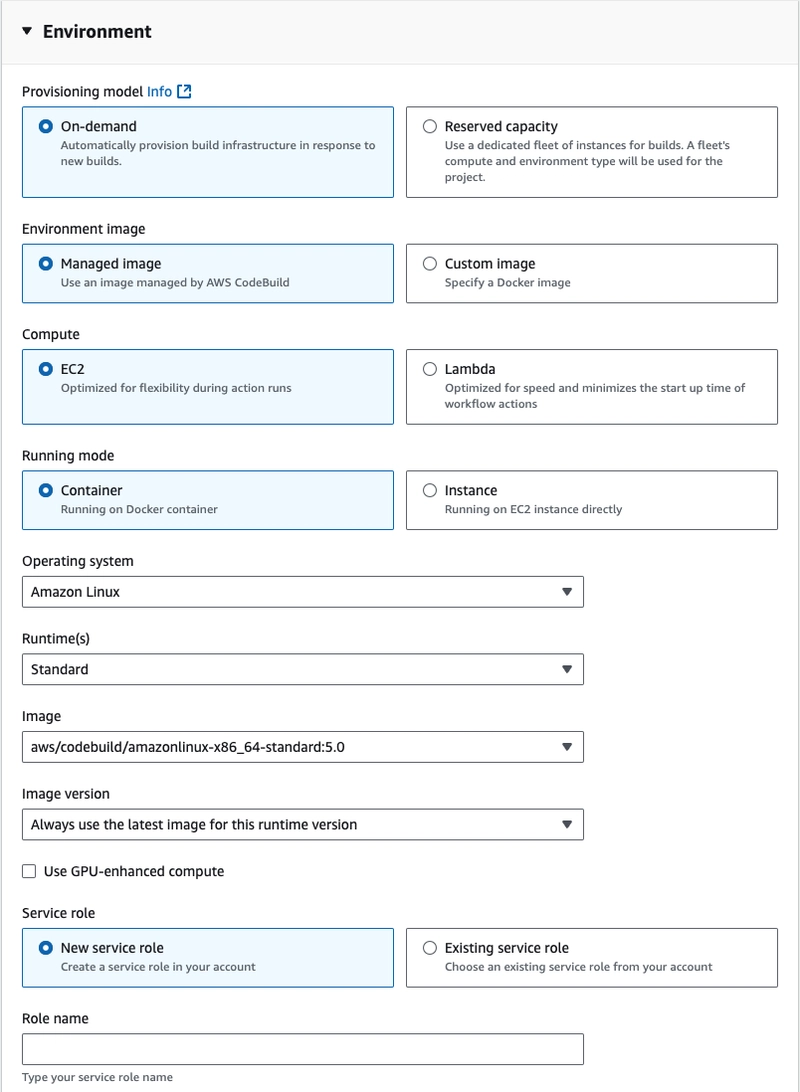Screen dimensions: 800x1092
Task: Select the Managed image option
Action: point(45,263)
